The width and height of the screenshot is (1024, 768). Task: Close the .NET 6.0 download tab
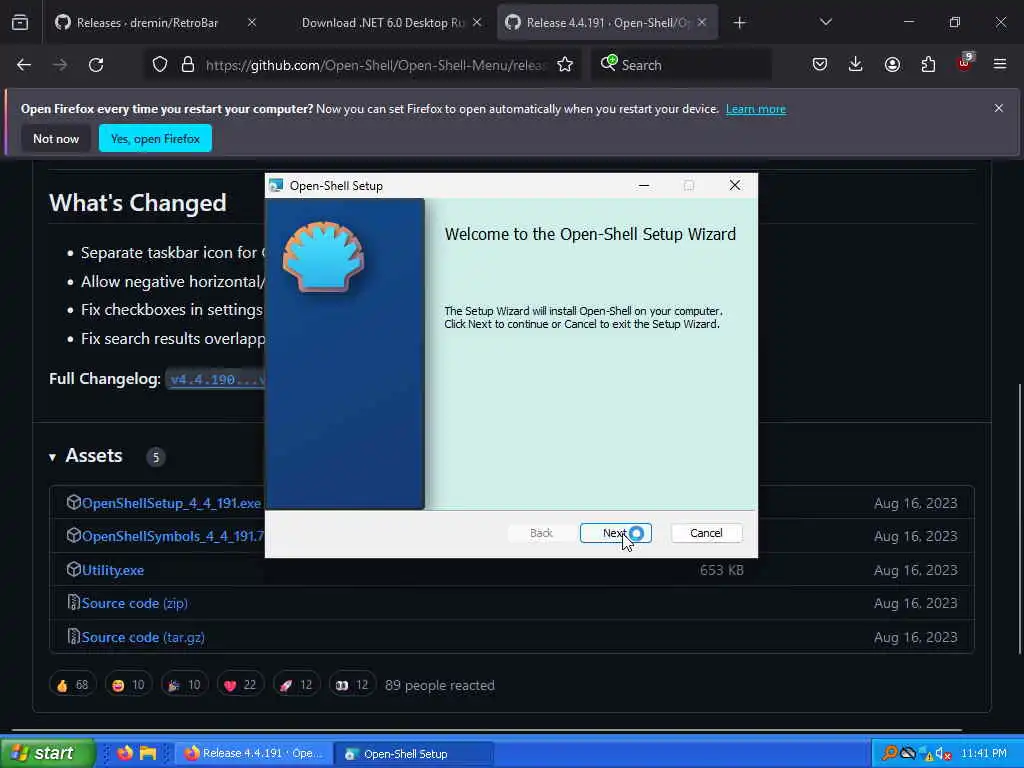tap(477, 22)
